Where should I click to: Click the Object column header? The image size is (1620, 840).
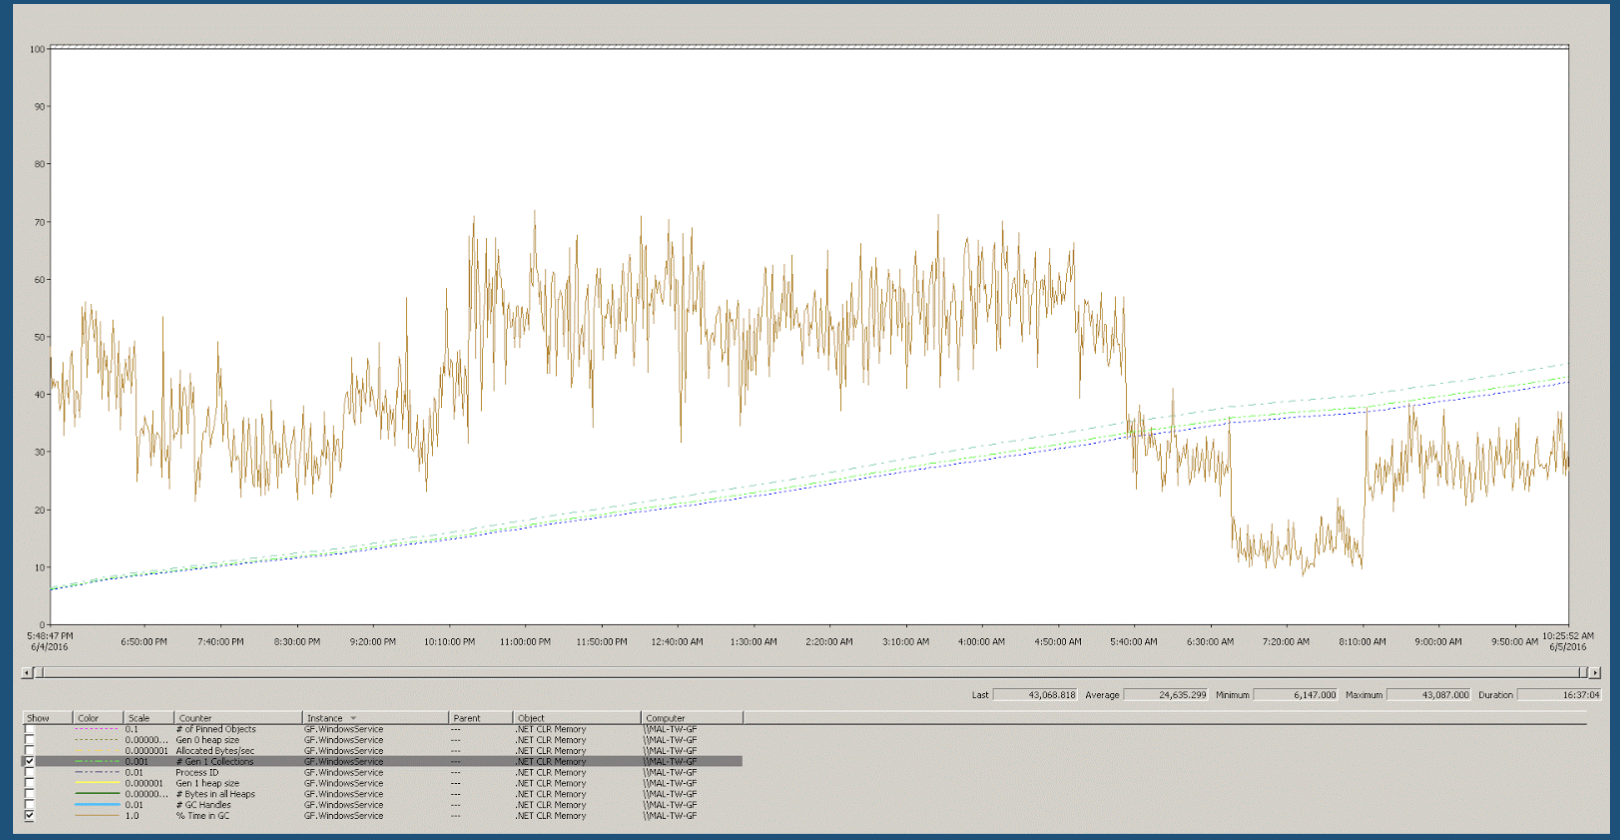(x=577, y=718)
